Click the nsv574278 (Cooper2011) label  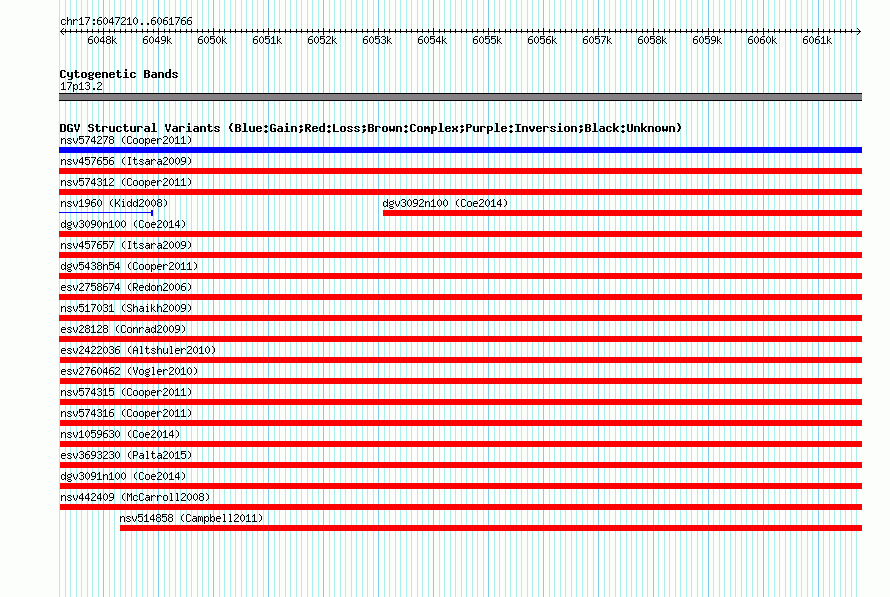(126, 140)
